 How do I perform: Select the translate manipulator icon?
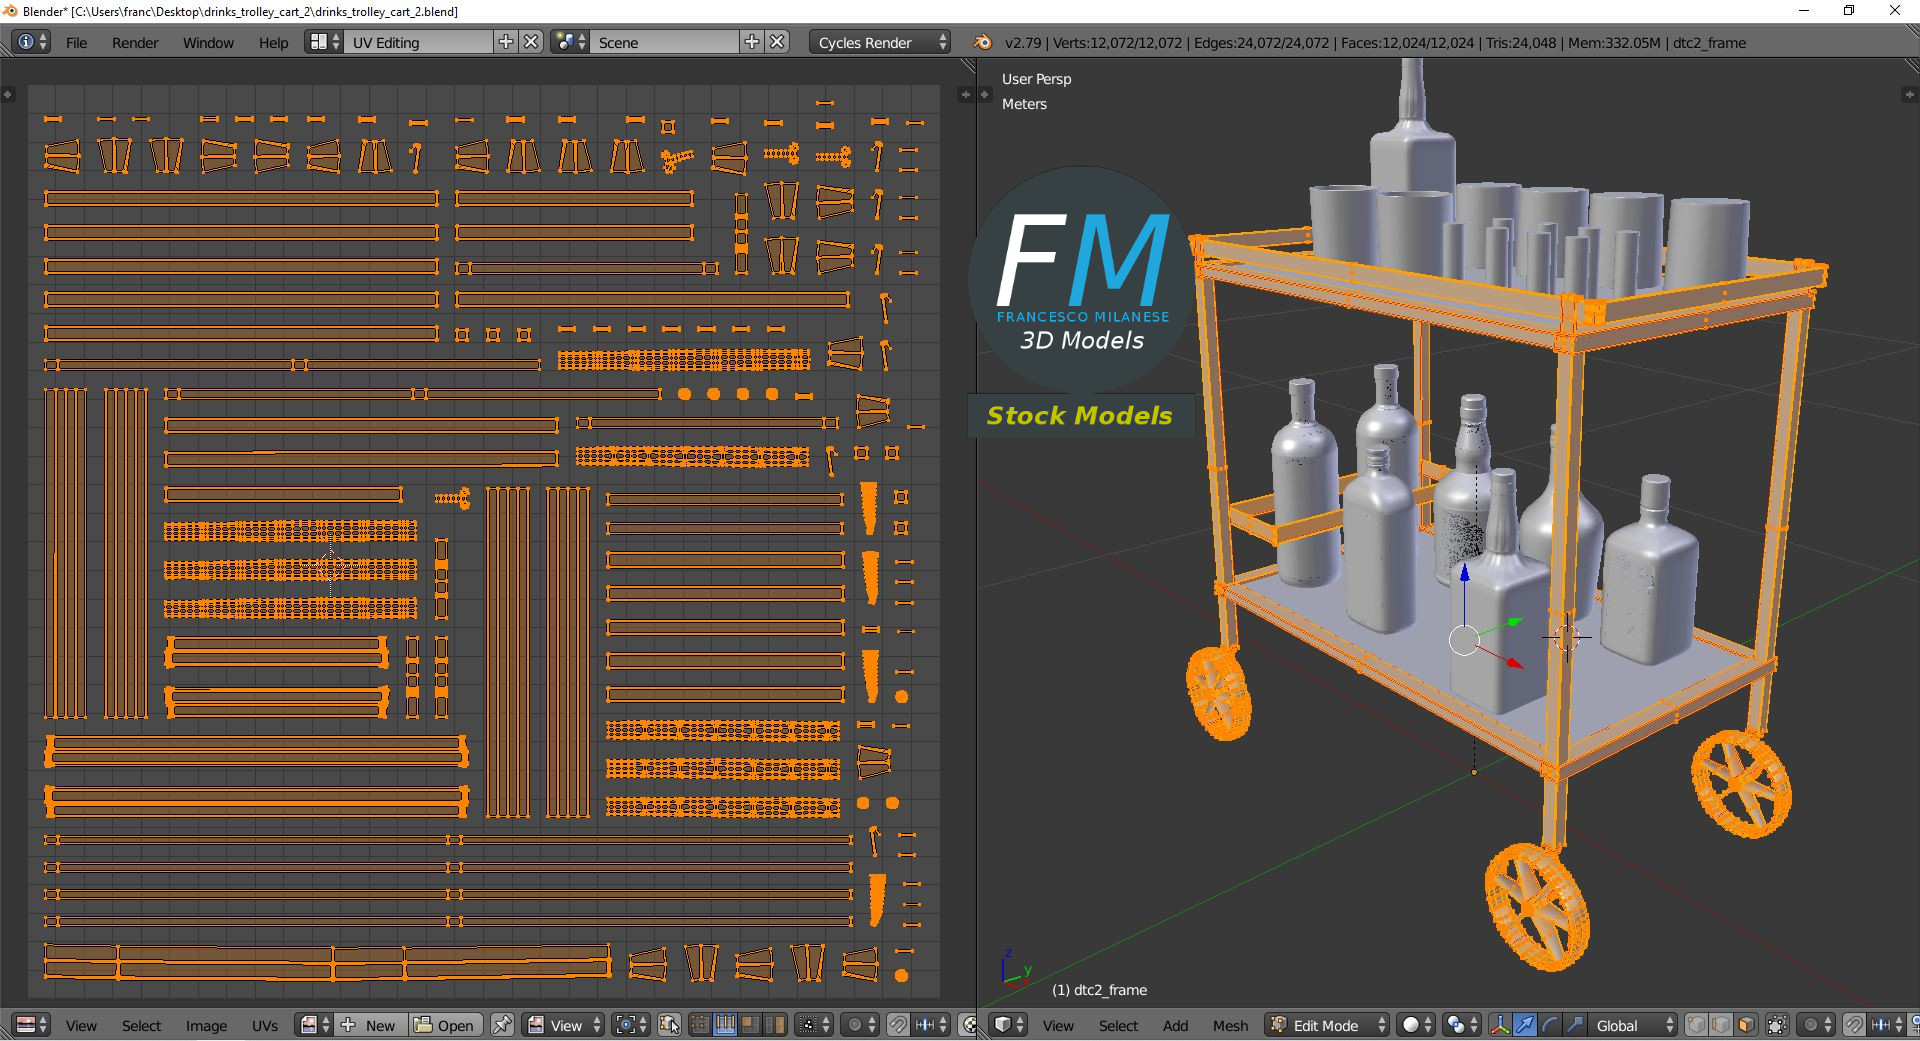click(1525, 1025)
